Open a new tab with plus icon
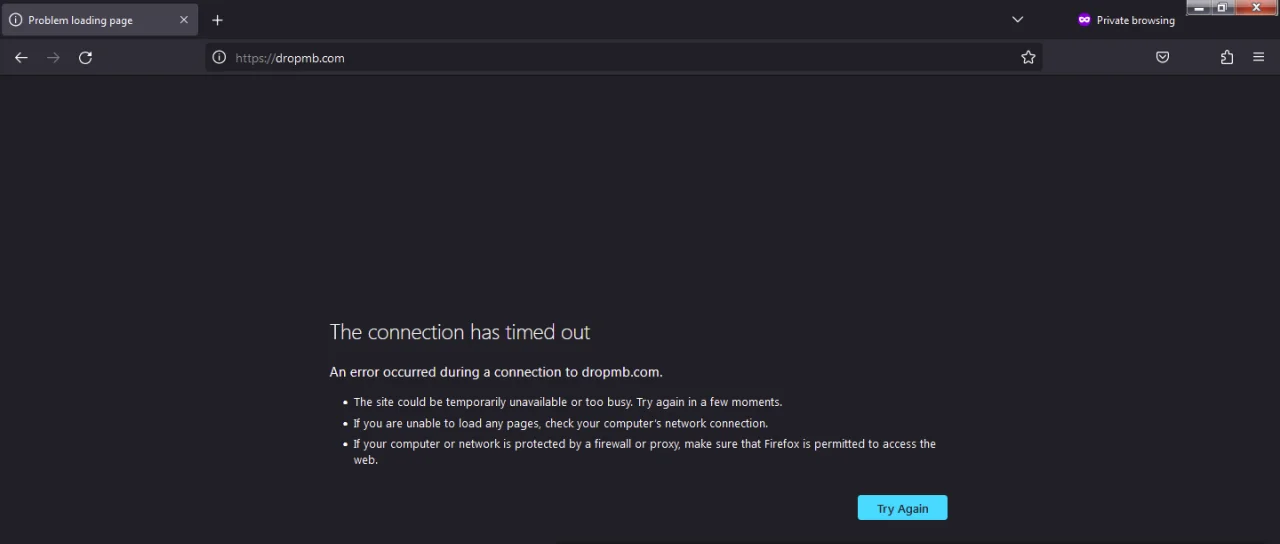1280x544 pixels. point(217,20)
